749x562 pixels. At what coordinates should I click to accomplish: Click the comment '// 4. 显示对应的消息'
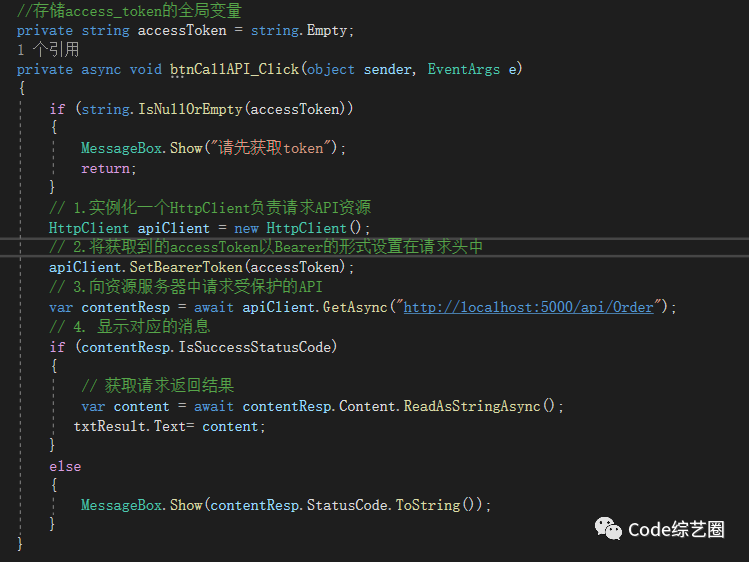(129, 327)
